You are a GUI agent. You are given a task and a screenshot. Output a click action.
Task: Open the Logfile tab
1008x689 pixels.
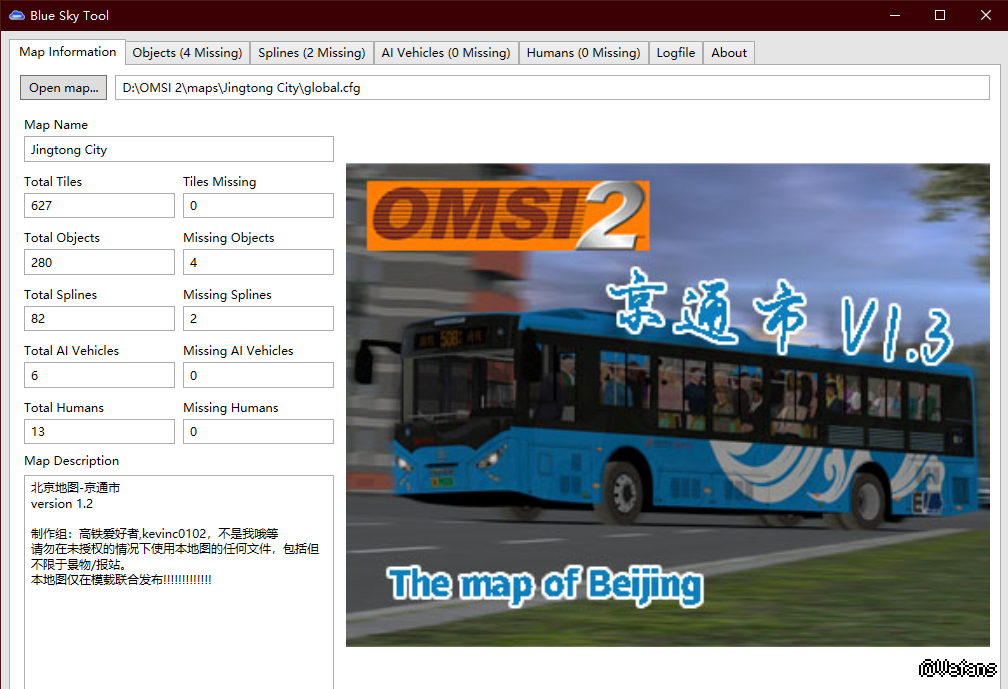[676, 53]
